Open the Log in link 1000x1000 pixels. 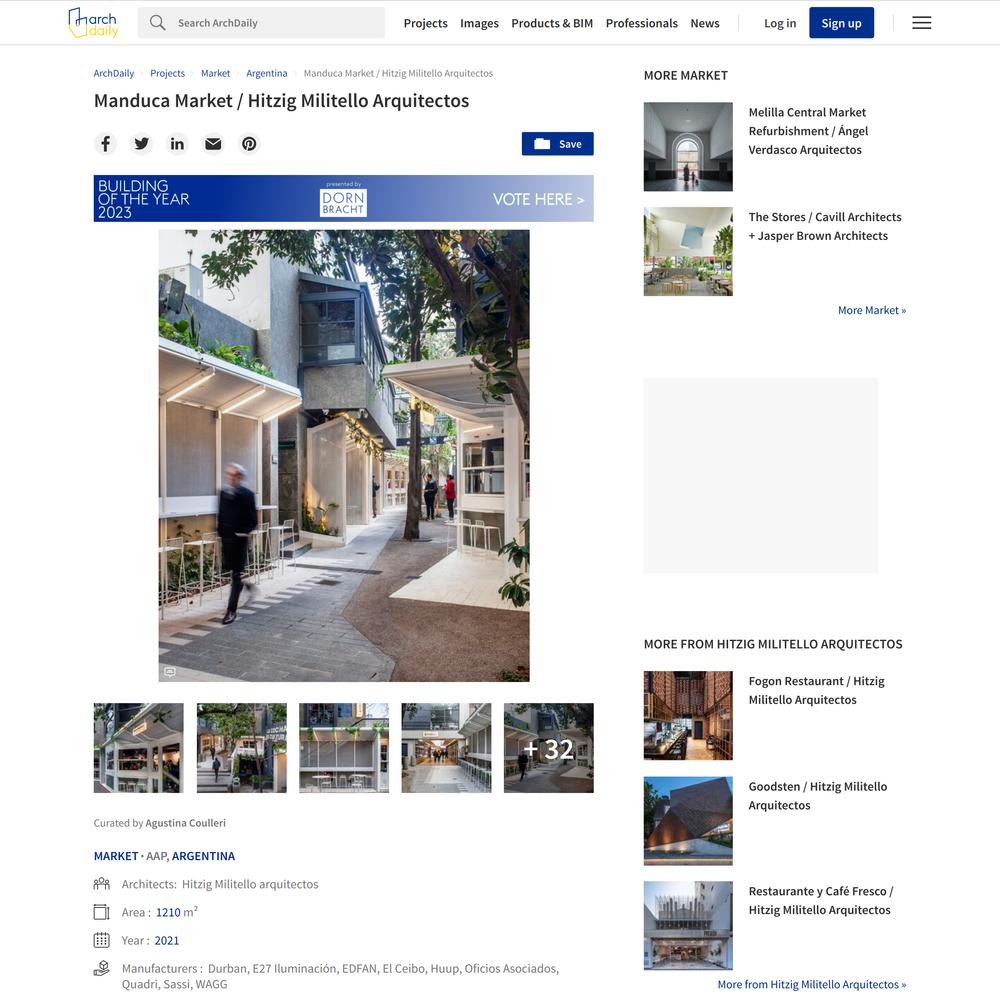click(x=780, y=23)
